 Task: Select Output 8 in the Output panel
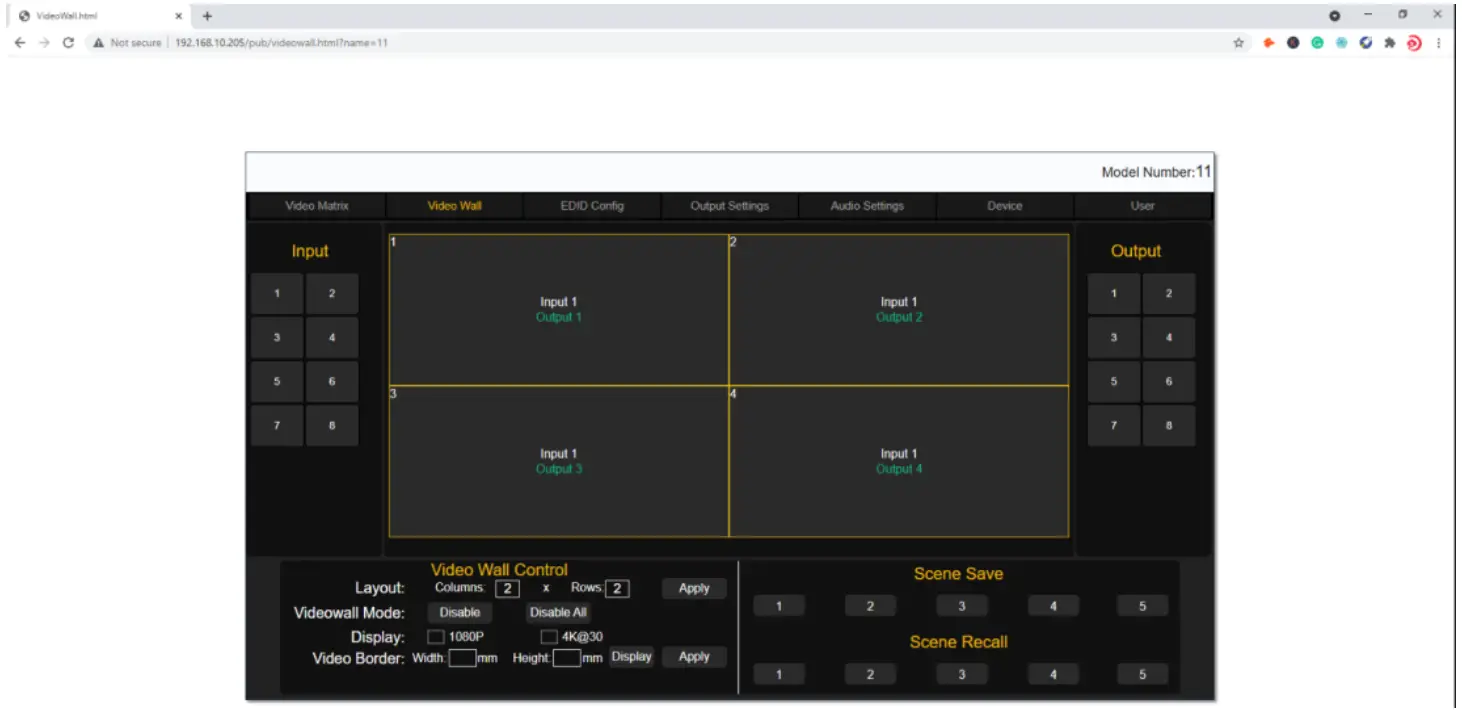tap(1168, 425)
